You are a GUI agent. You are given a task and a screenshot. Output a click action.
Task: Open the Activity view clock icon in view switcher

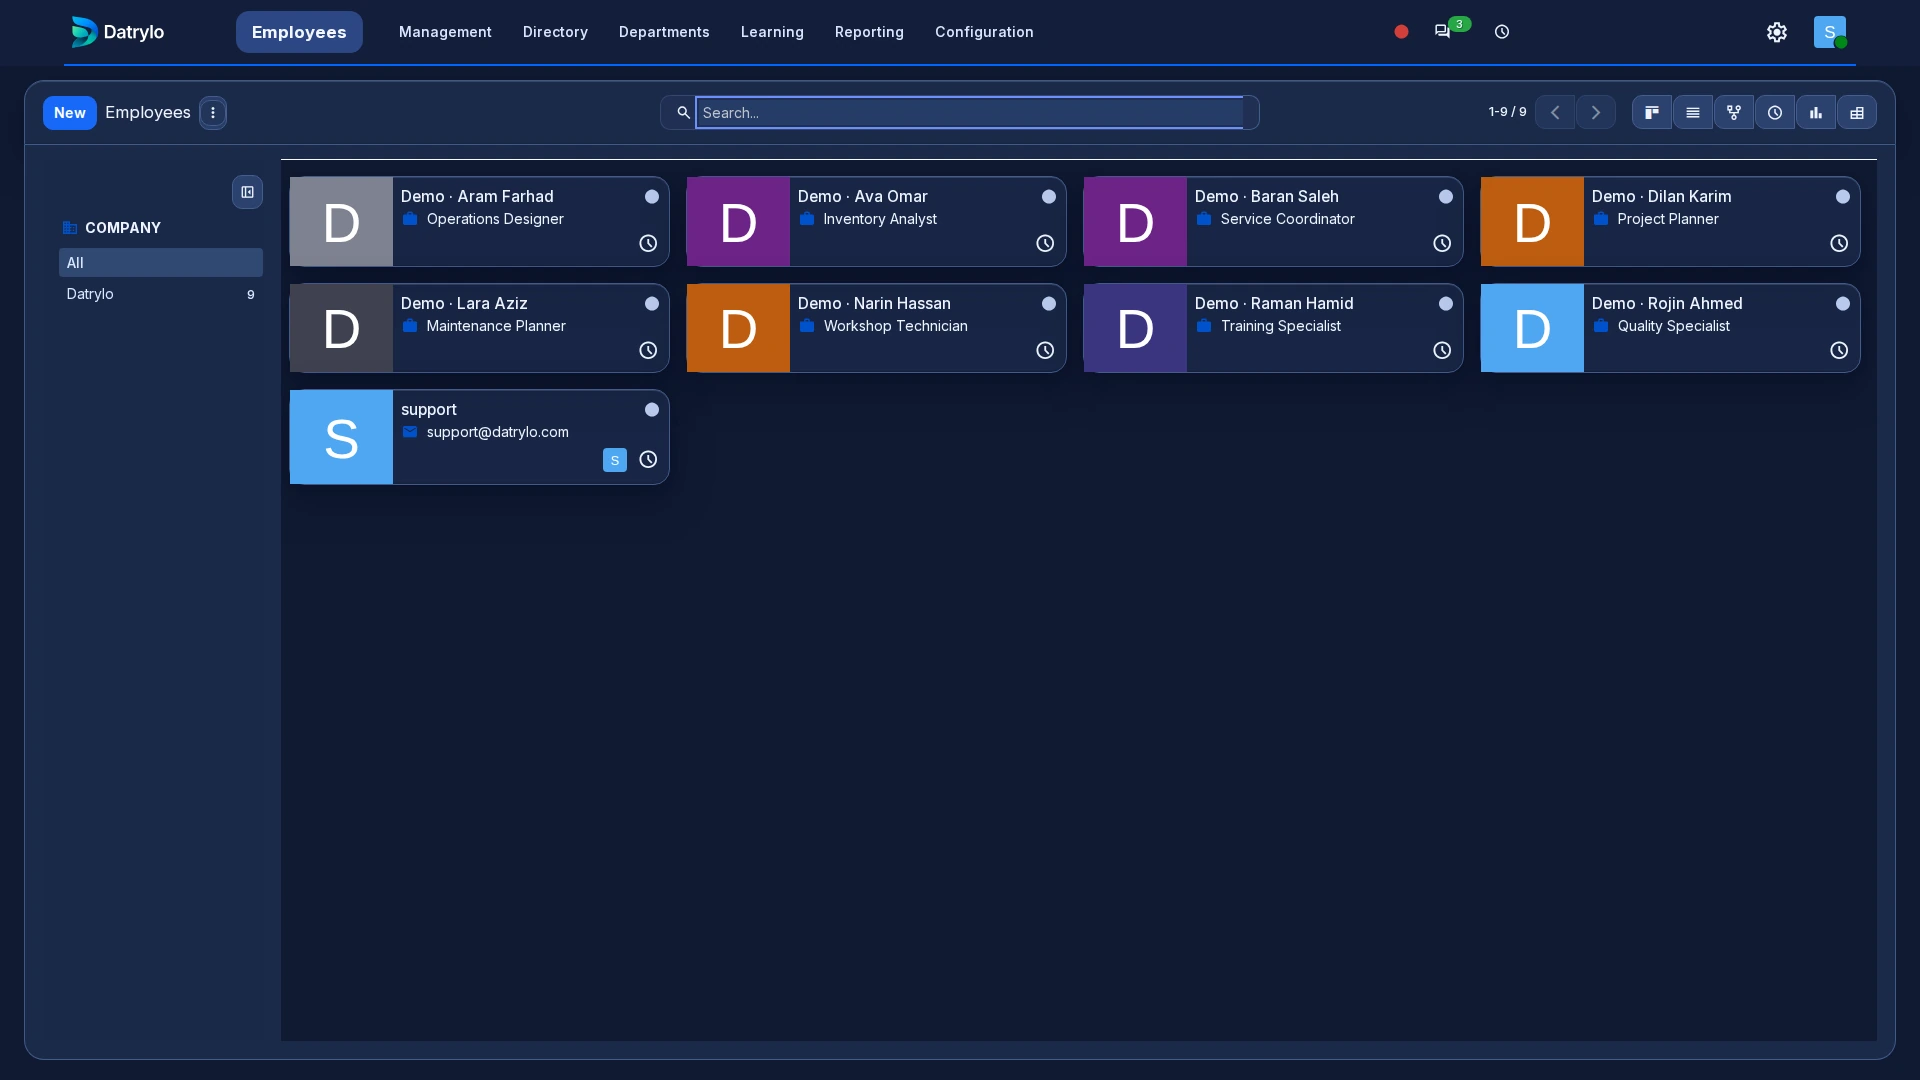pyautogui.click(x=1775, y=113)
